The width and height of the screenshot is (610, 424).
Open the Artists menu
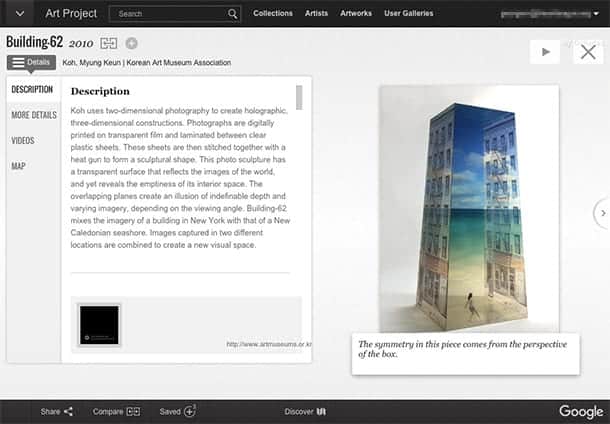click(316, 13)
